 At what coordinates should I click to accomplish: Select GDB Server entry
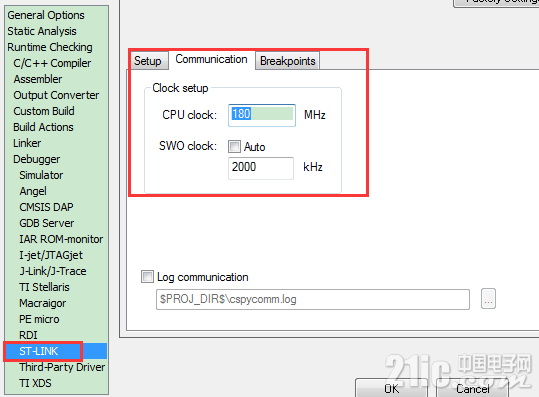pyautogui.click(x=46, y=223)
